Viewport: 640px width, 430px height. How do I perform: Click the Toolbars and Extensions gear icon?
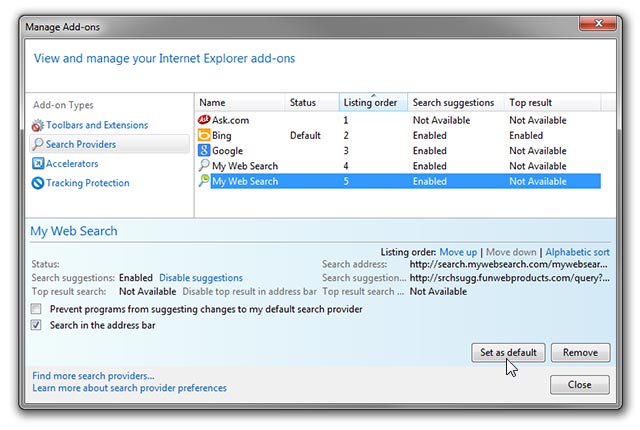(38, 125)
